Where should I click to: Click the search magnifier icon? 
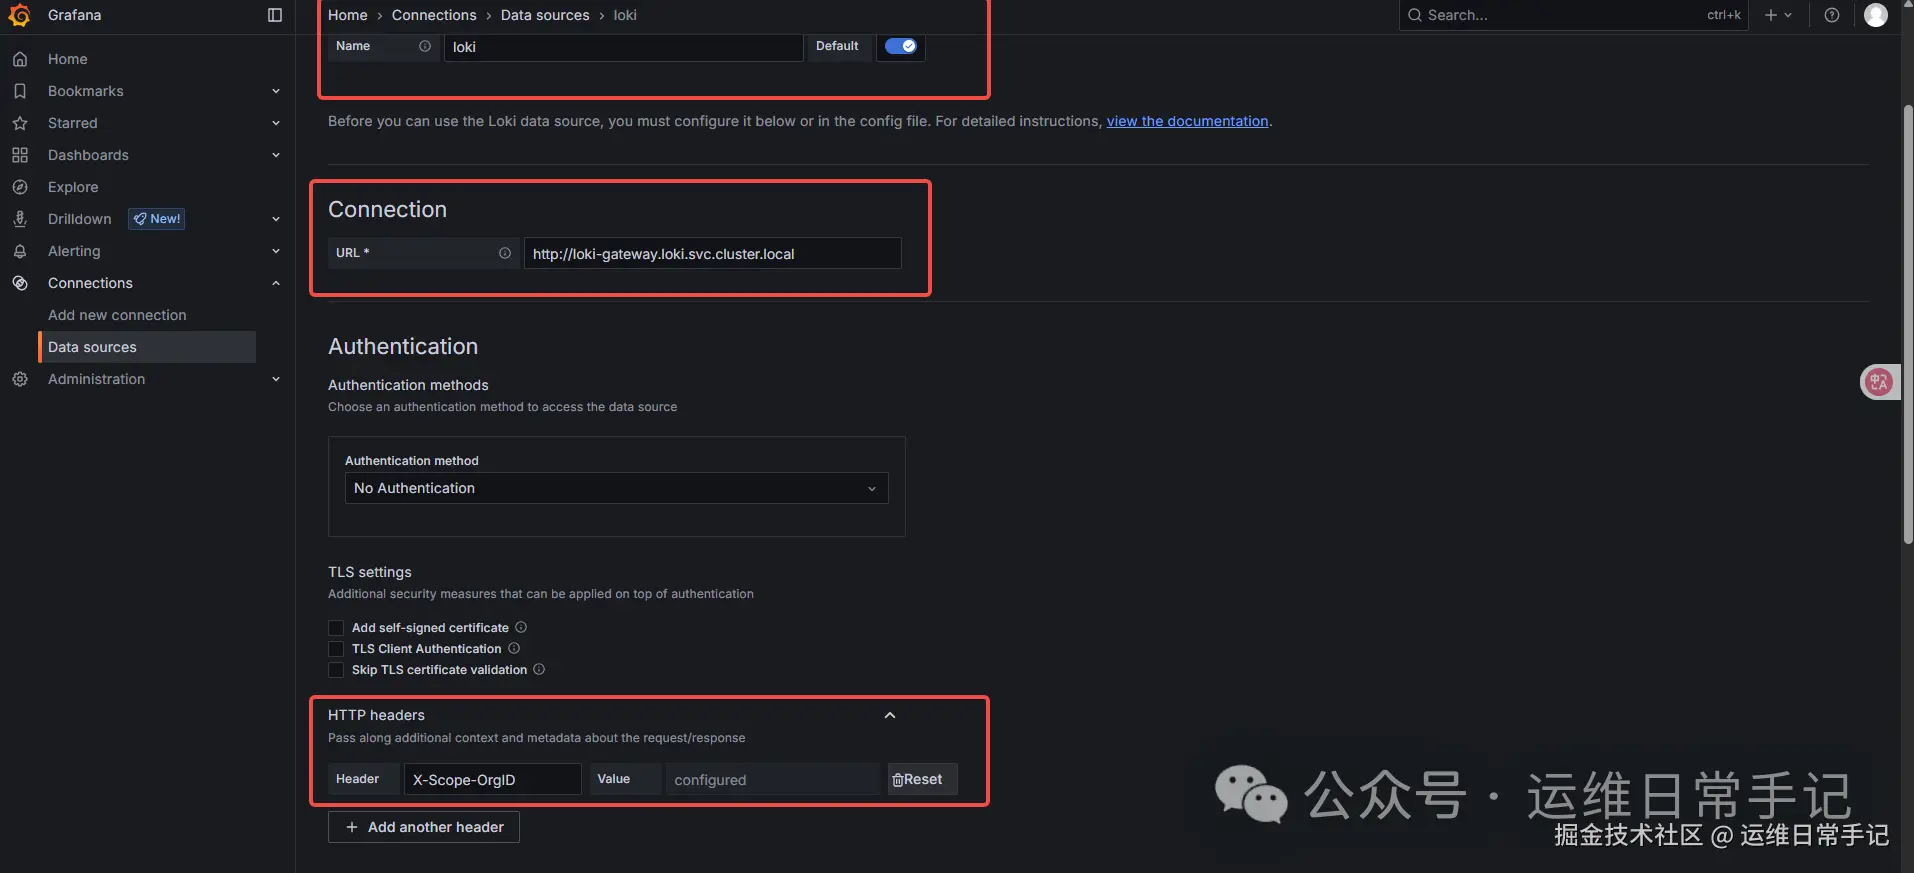tap(1414, 15)
